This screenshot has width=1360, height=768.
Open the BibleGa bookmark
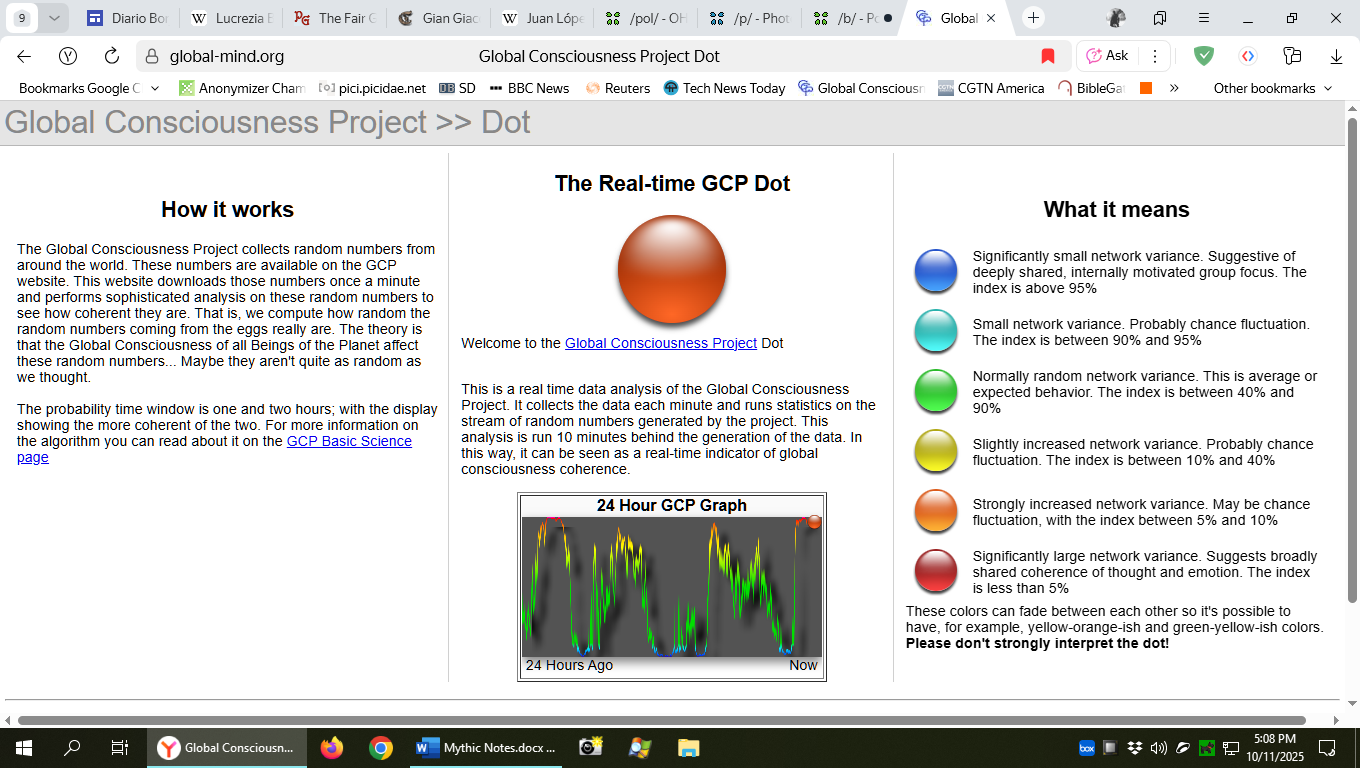click(1091, 88)
